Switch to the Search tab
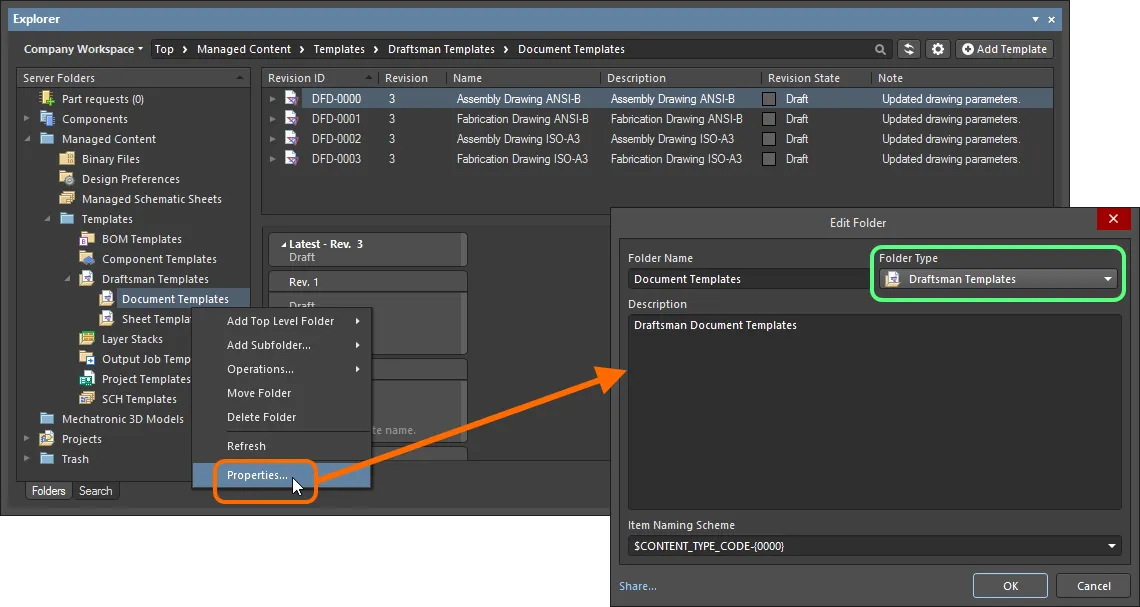1140x607 pixels. tap(96, 491)
